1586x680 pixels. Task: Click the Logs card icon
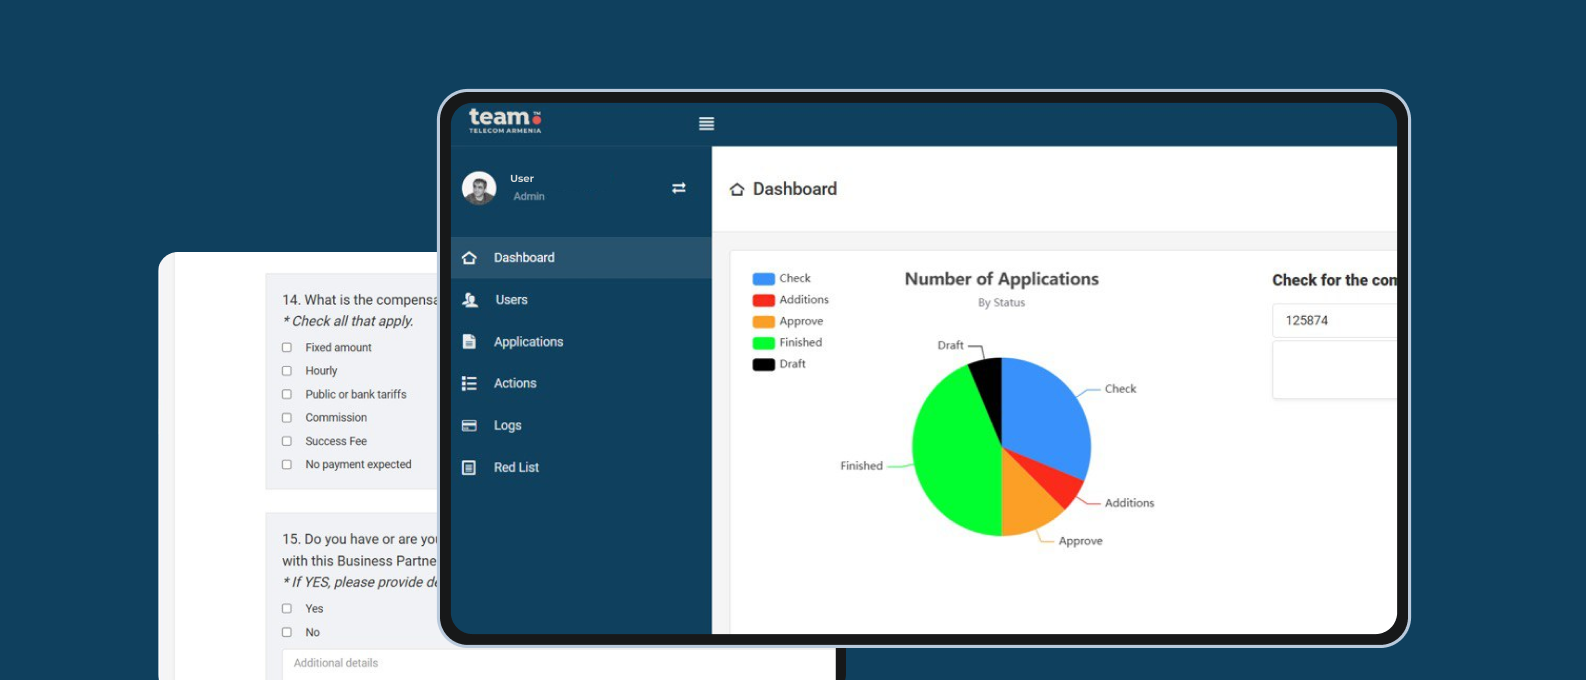pyautogui.click(x=469, y=426)
